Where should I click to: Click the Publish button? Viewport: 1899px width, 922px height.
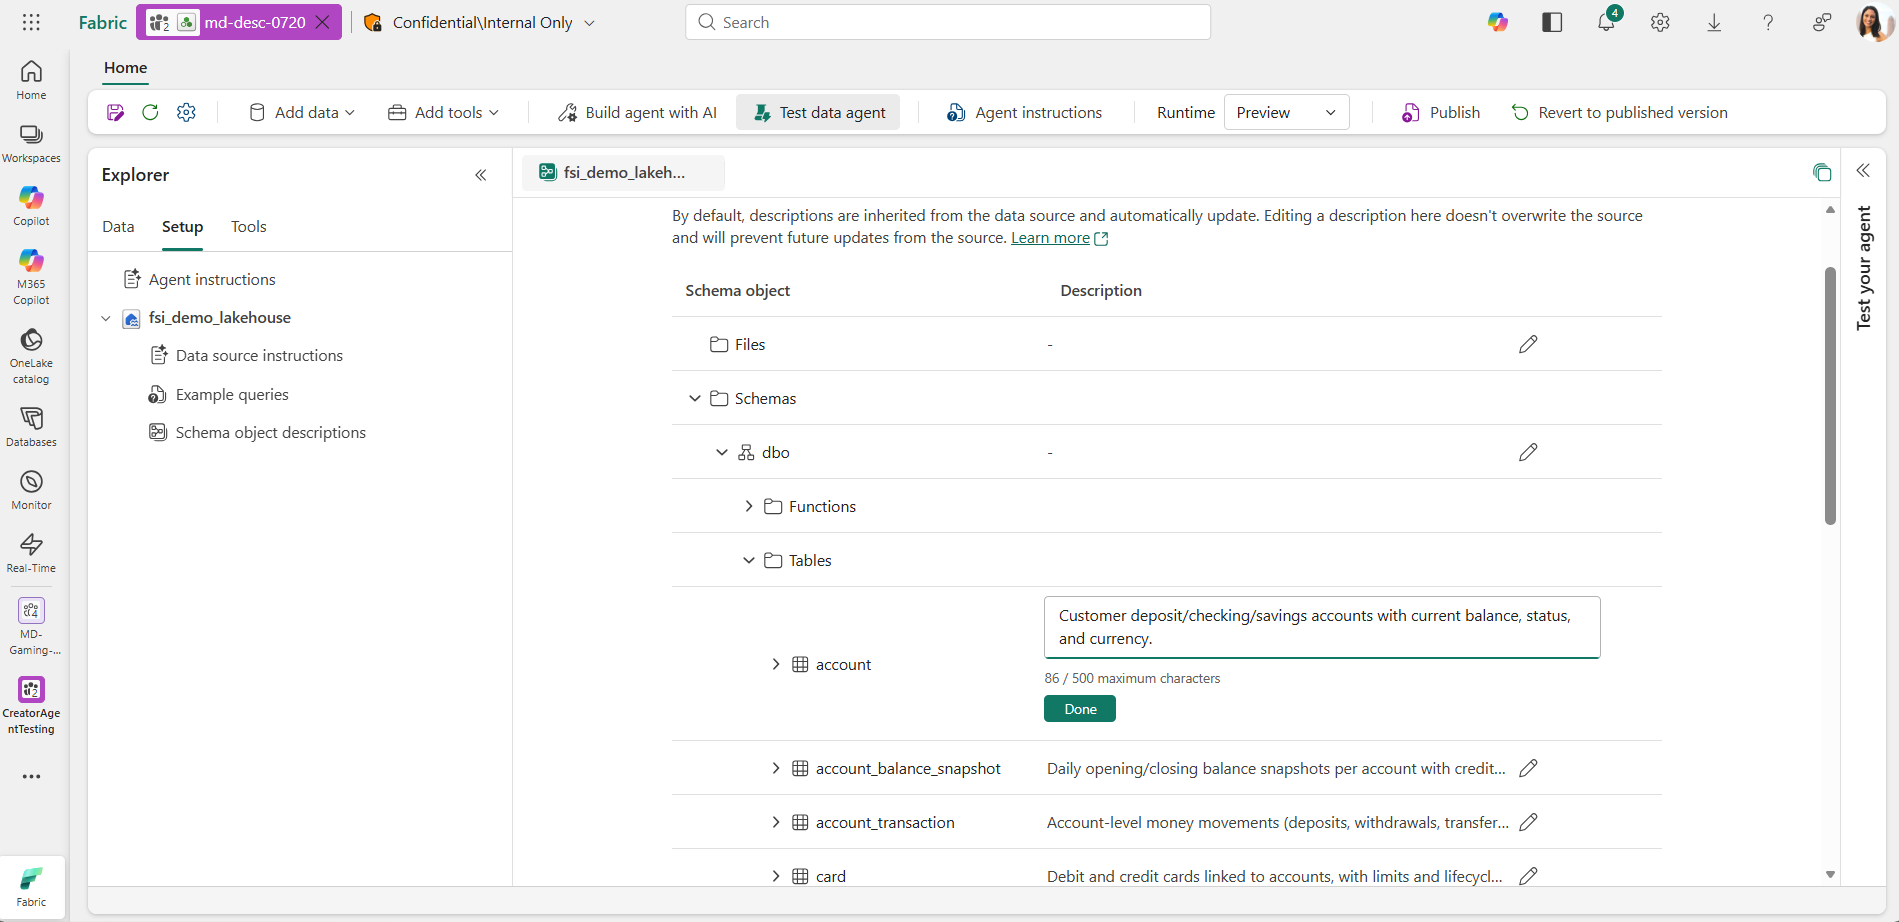click(1441, 113)
